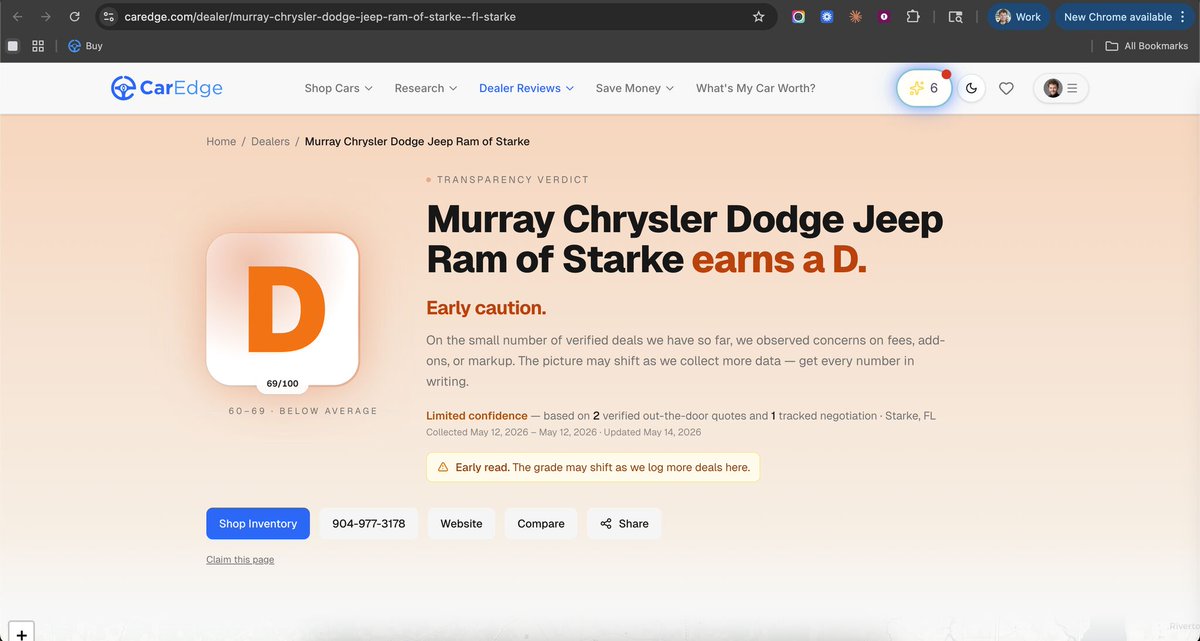Click the Limited confidence label
Image resolution: width=1200 pixels, height=641 pixels.
(477, 416)
